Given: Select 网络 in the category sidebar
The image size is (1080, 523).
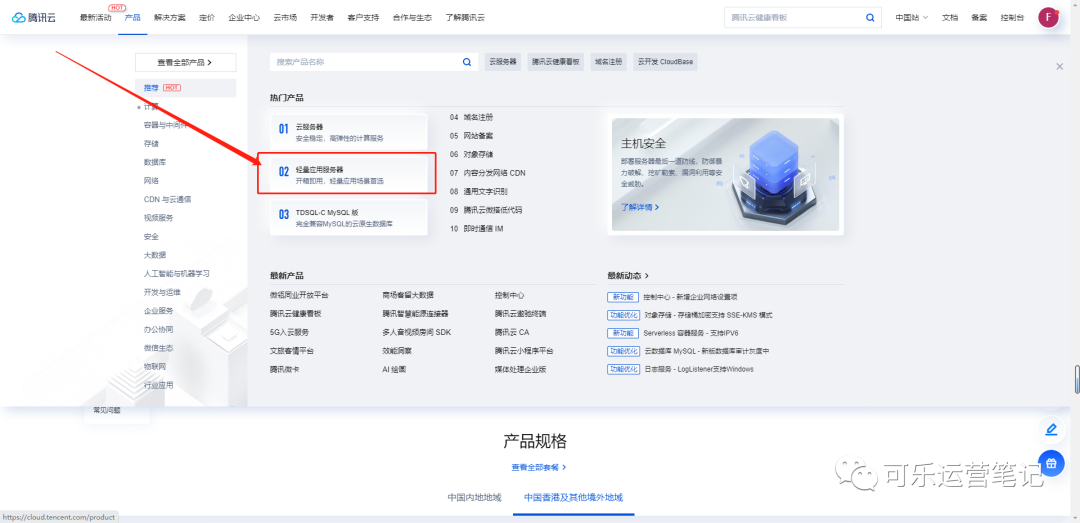Looking at the screenshot, I should 151,181.
